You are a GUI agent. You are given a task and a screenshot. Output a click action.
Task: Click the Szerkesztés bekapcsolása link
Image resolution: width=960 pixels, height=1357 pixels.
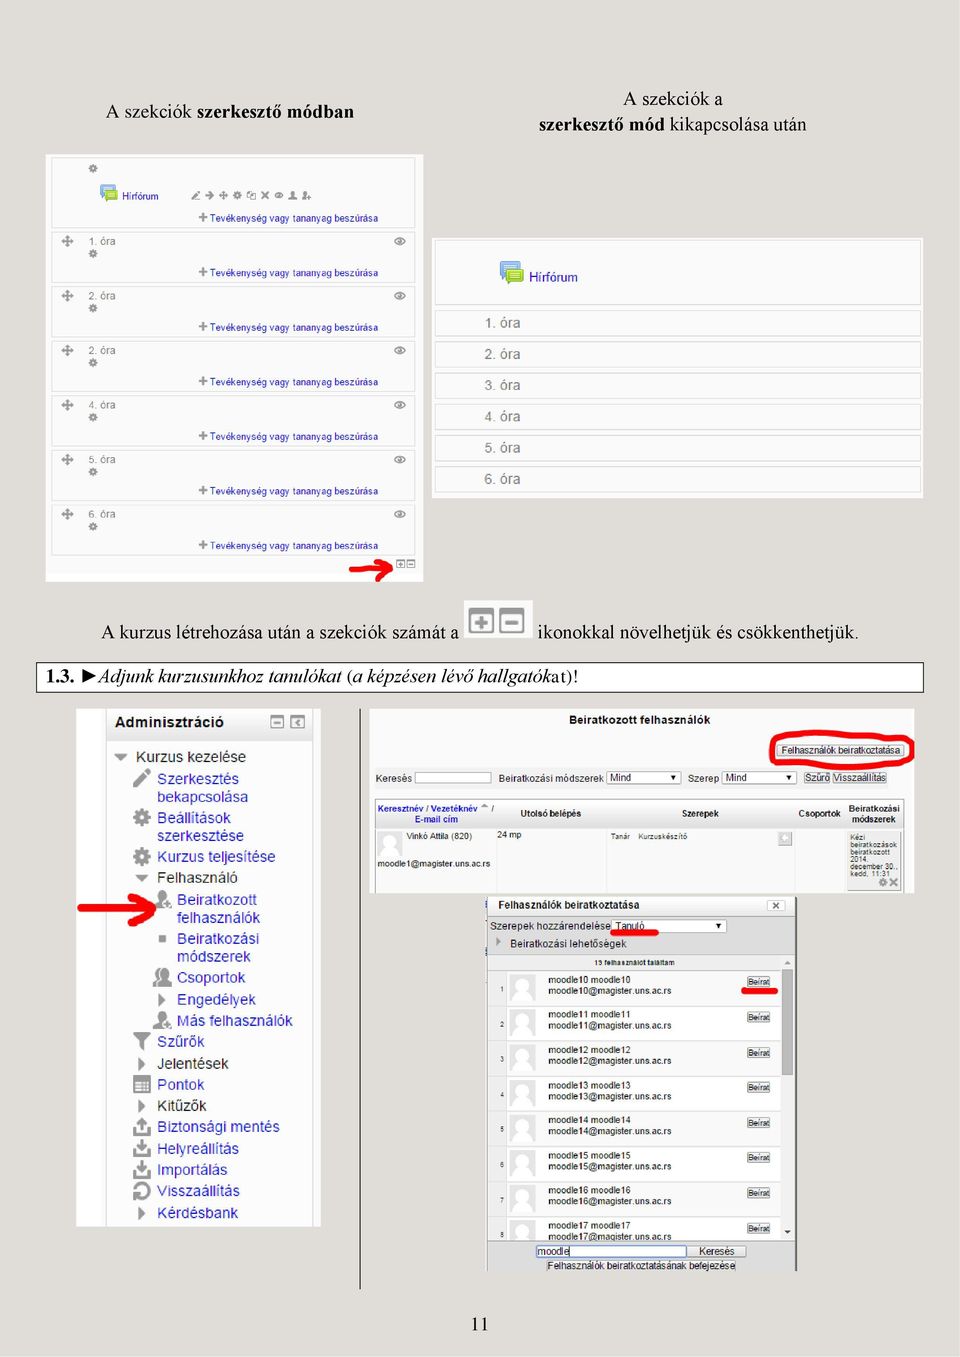click(202, 787)
